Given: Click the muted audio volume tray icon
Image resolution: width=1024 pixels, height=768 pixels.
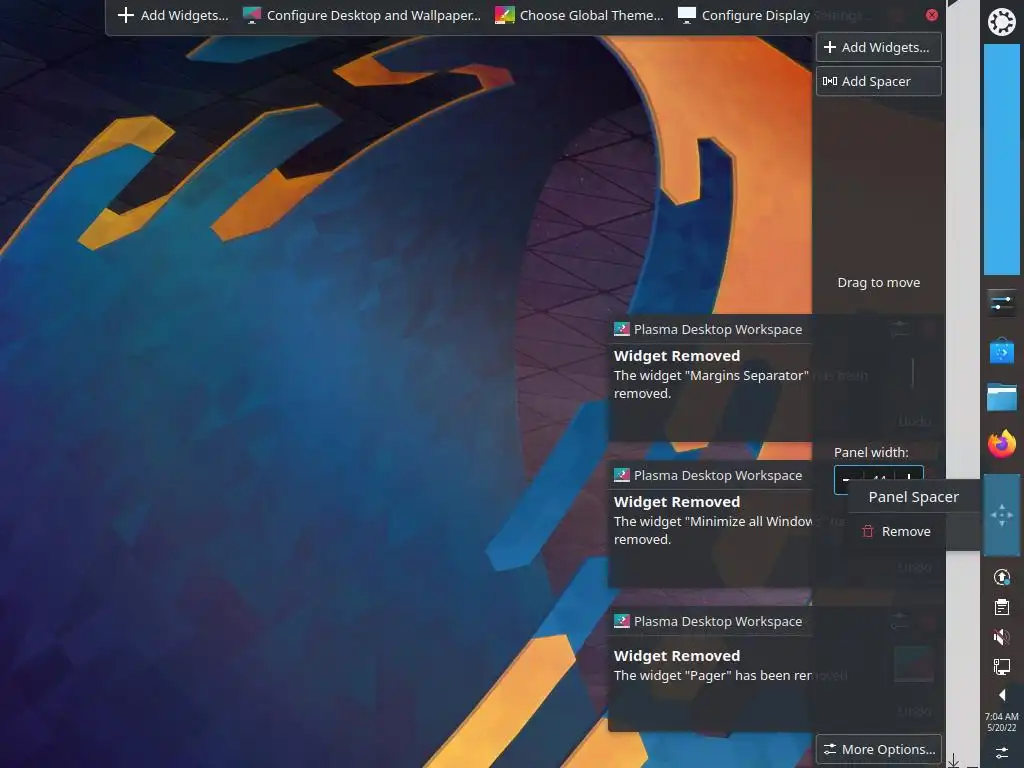Looking at the screenshot, I should 1001,637.
